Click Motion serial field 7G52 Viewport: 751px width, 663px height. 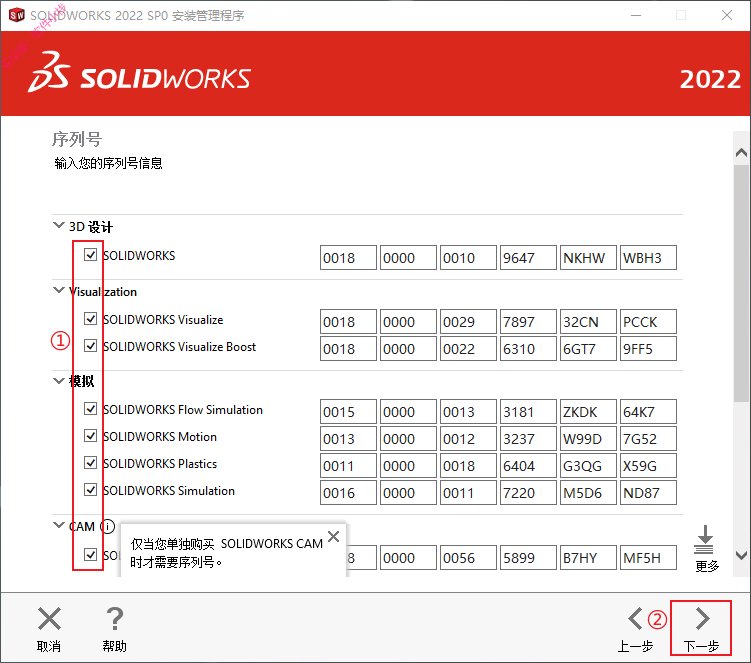(648, 438)
